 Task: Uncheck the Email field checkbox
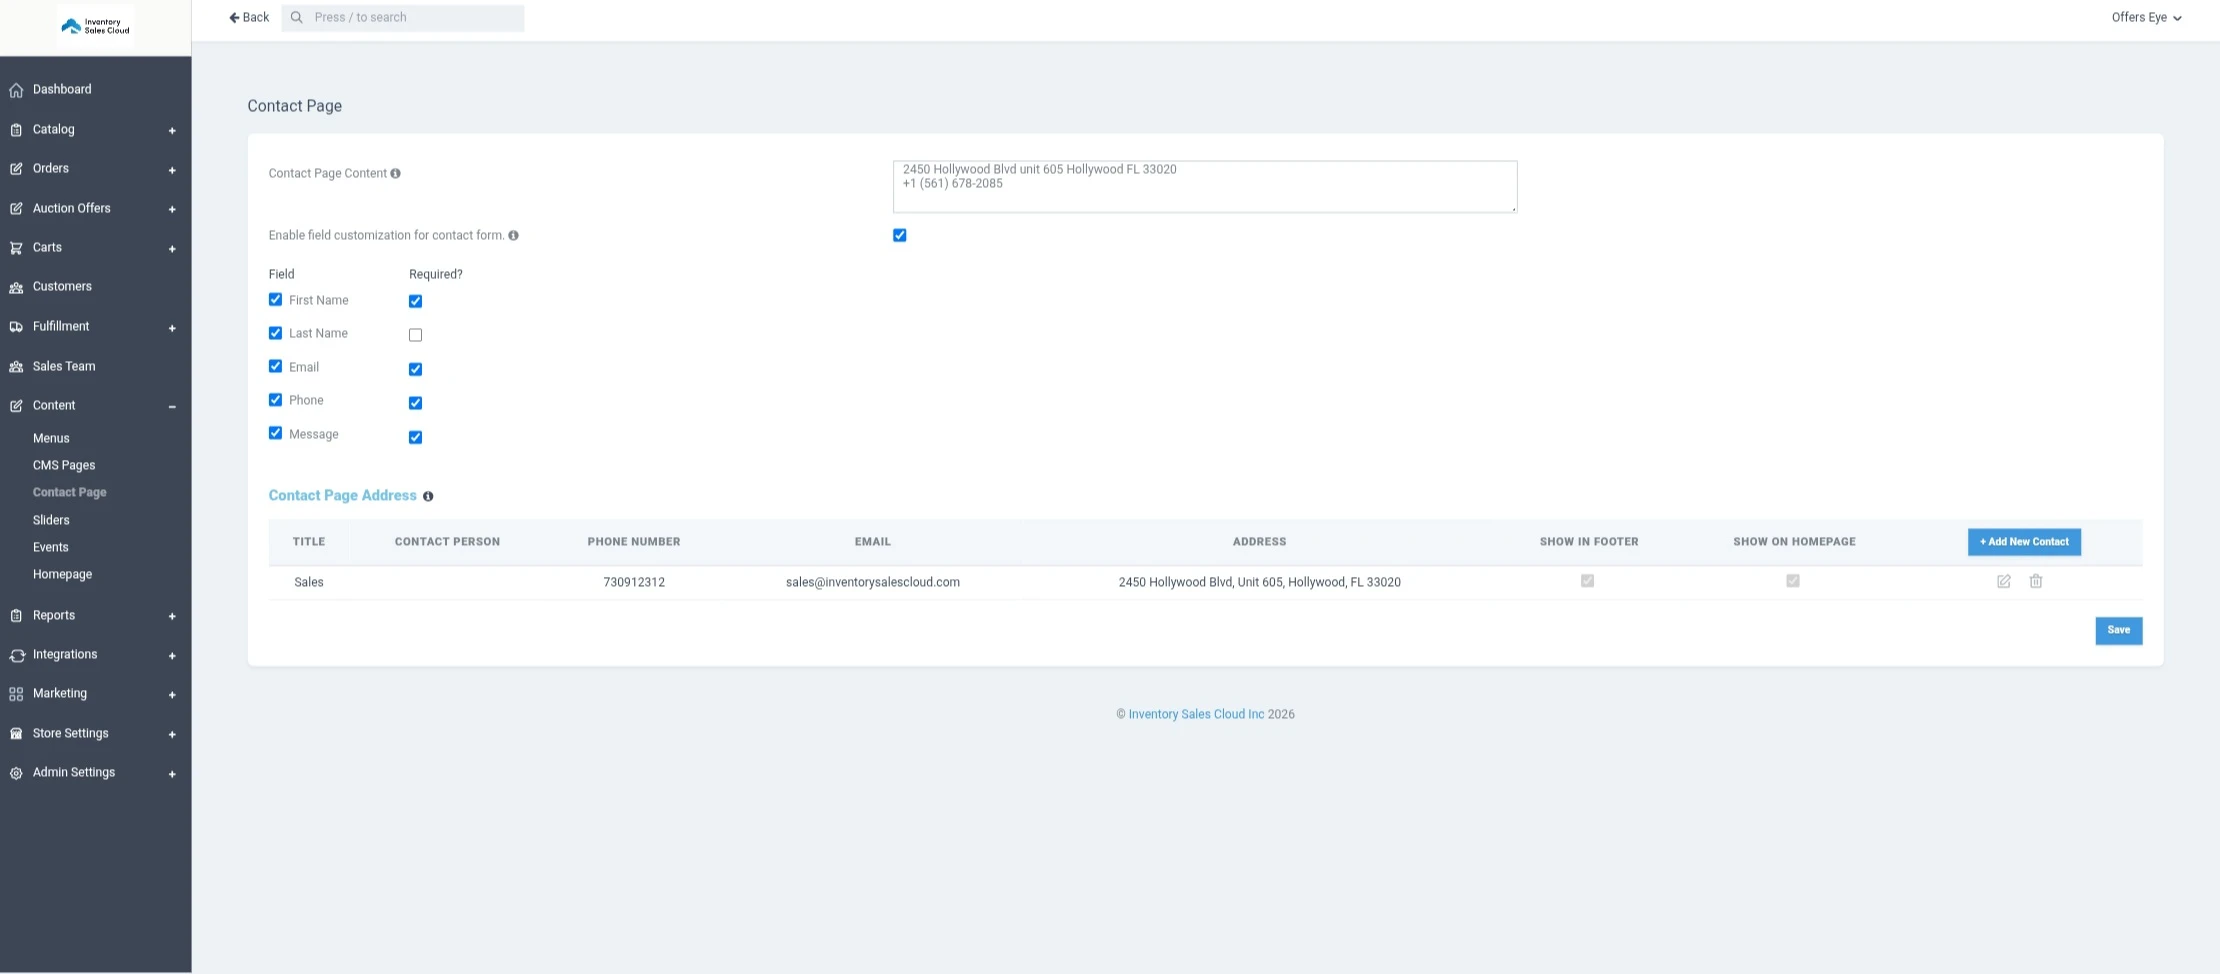point(275,366)
